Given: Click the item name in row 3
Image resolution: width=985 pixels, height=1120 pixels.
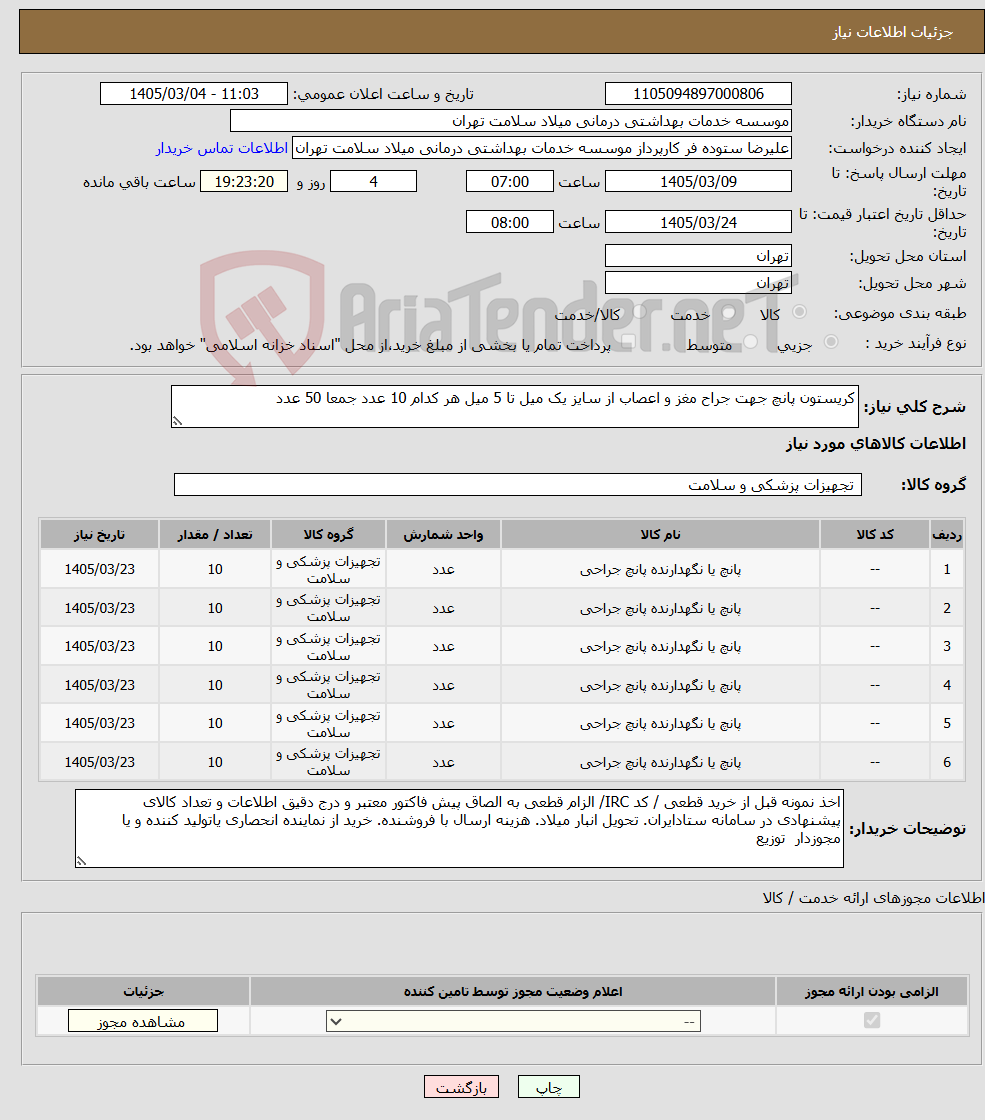Looking at the screenshot, I should point(660,646).
